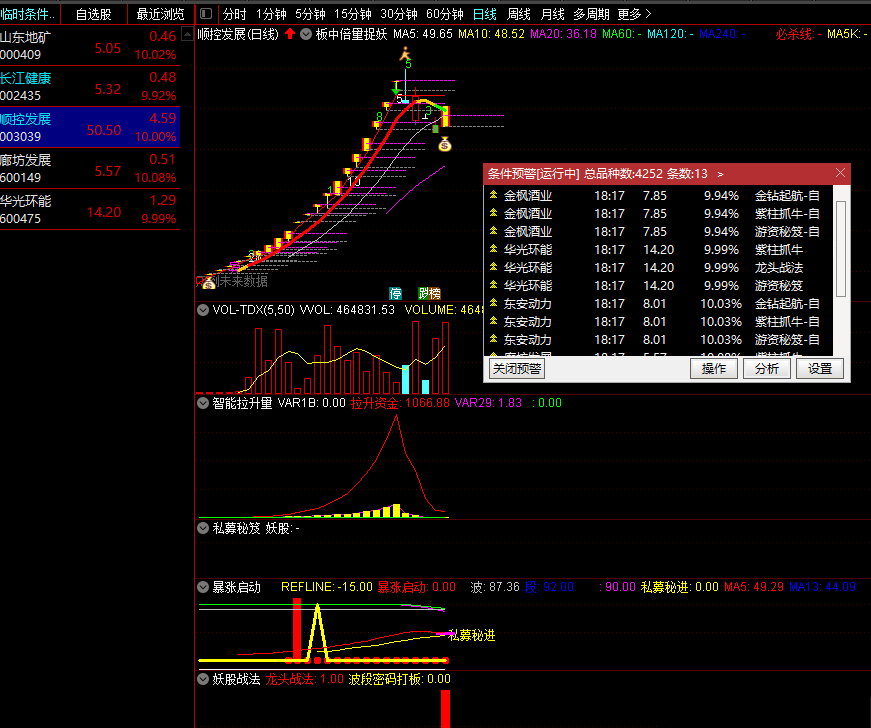Select the 5分钟 period
Viewport: 871px width, 728px height.
[x=311, y=14]
